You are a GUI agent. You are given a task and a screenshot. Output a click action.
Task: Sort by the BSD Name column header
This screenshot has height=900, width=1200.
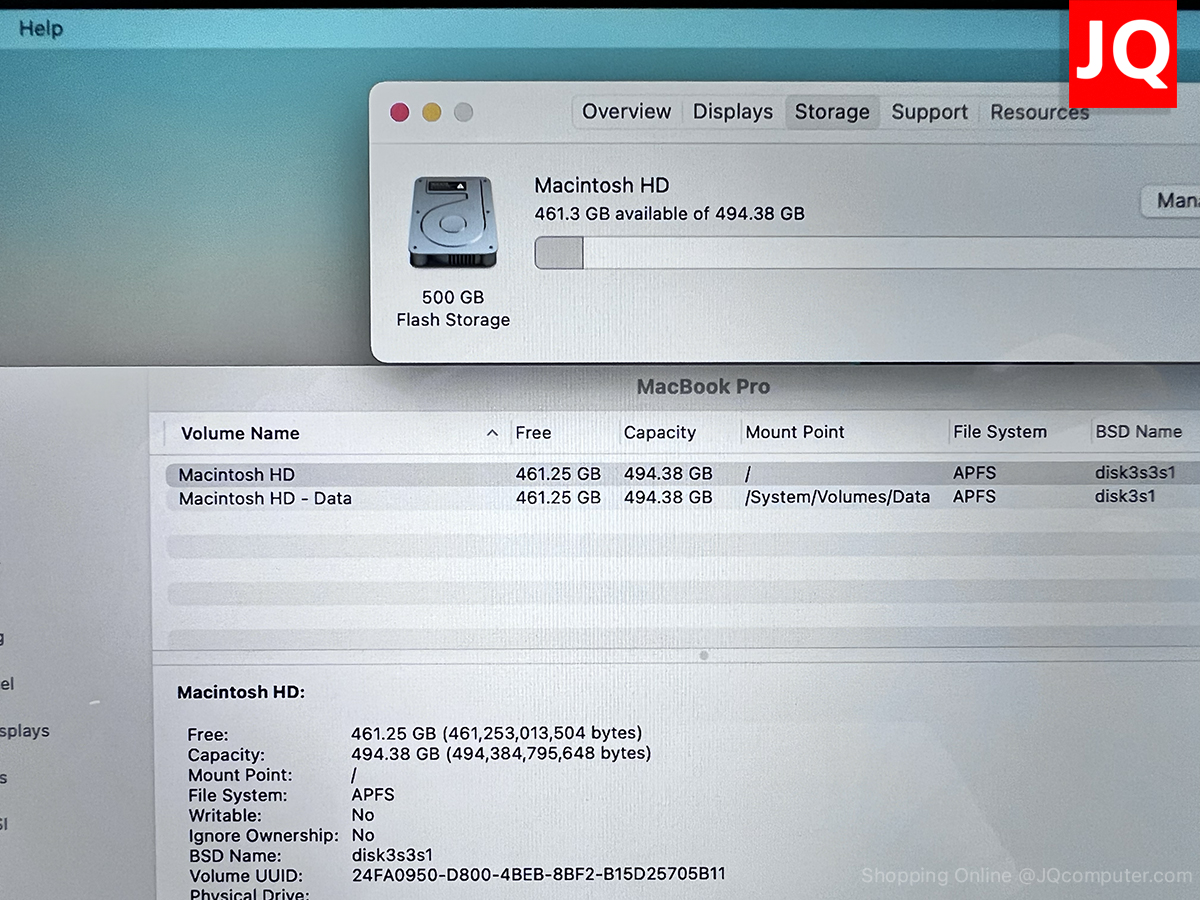click(1139, 432)
